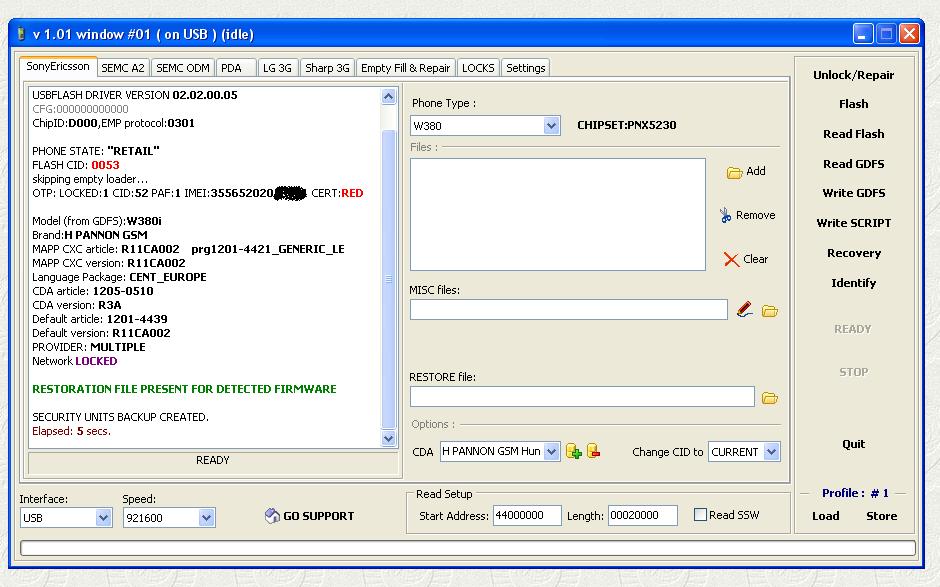940x587 pixels.
Task: Open the MISC files browse folder icon
Action: pos(770,311)
